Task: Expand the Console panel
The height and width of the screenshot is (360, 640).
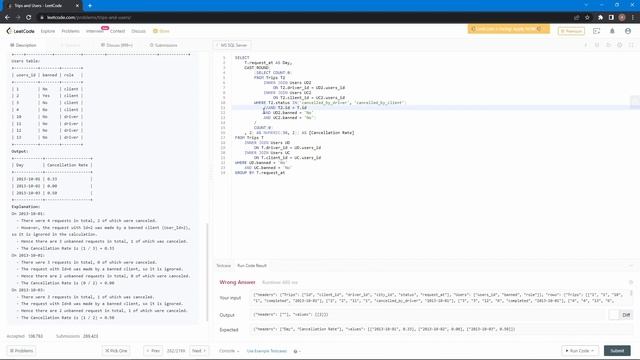Action: point(229,351)
